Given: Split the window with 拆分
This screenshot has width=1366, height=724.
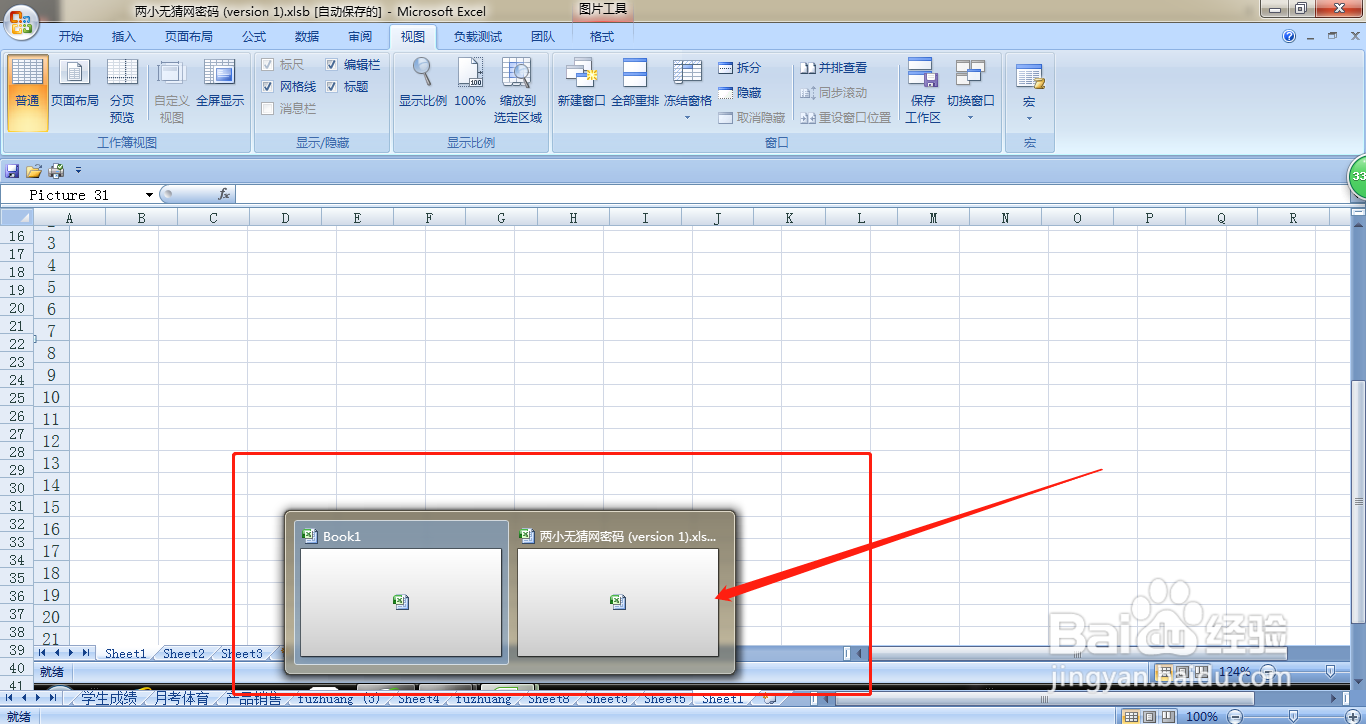Looking at the screenshot, I should coord(740,68).
